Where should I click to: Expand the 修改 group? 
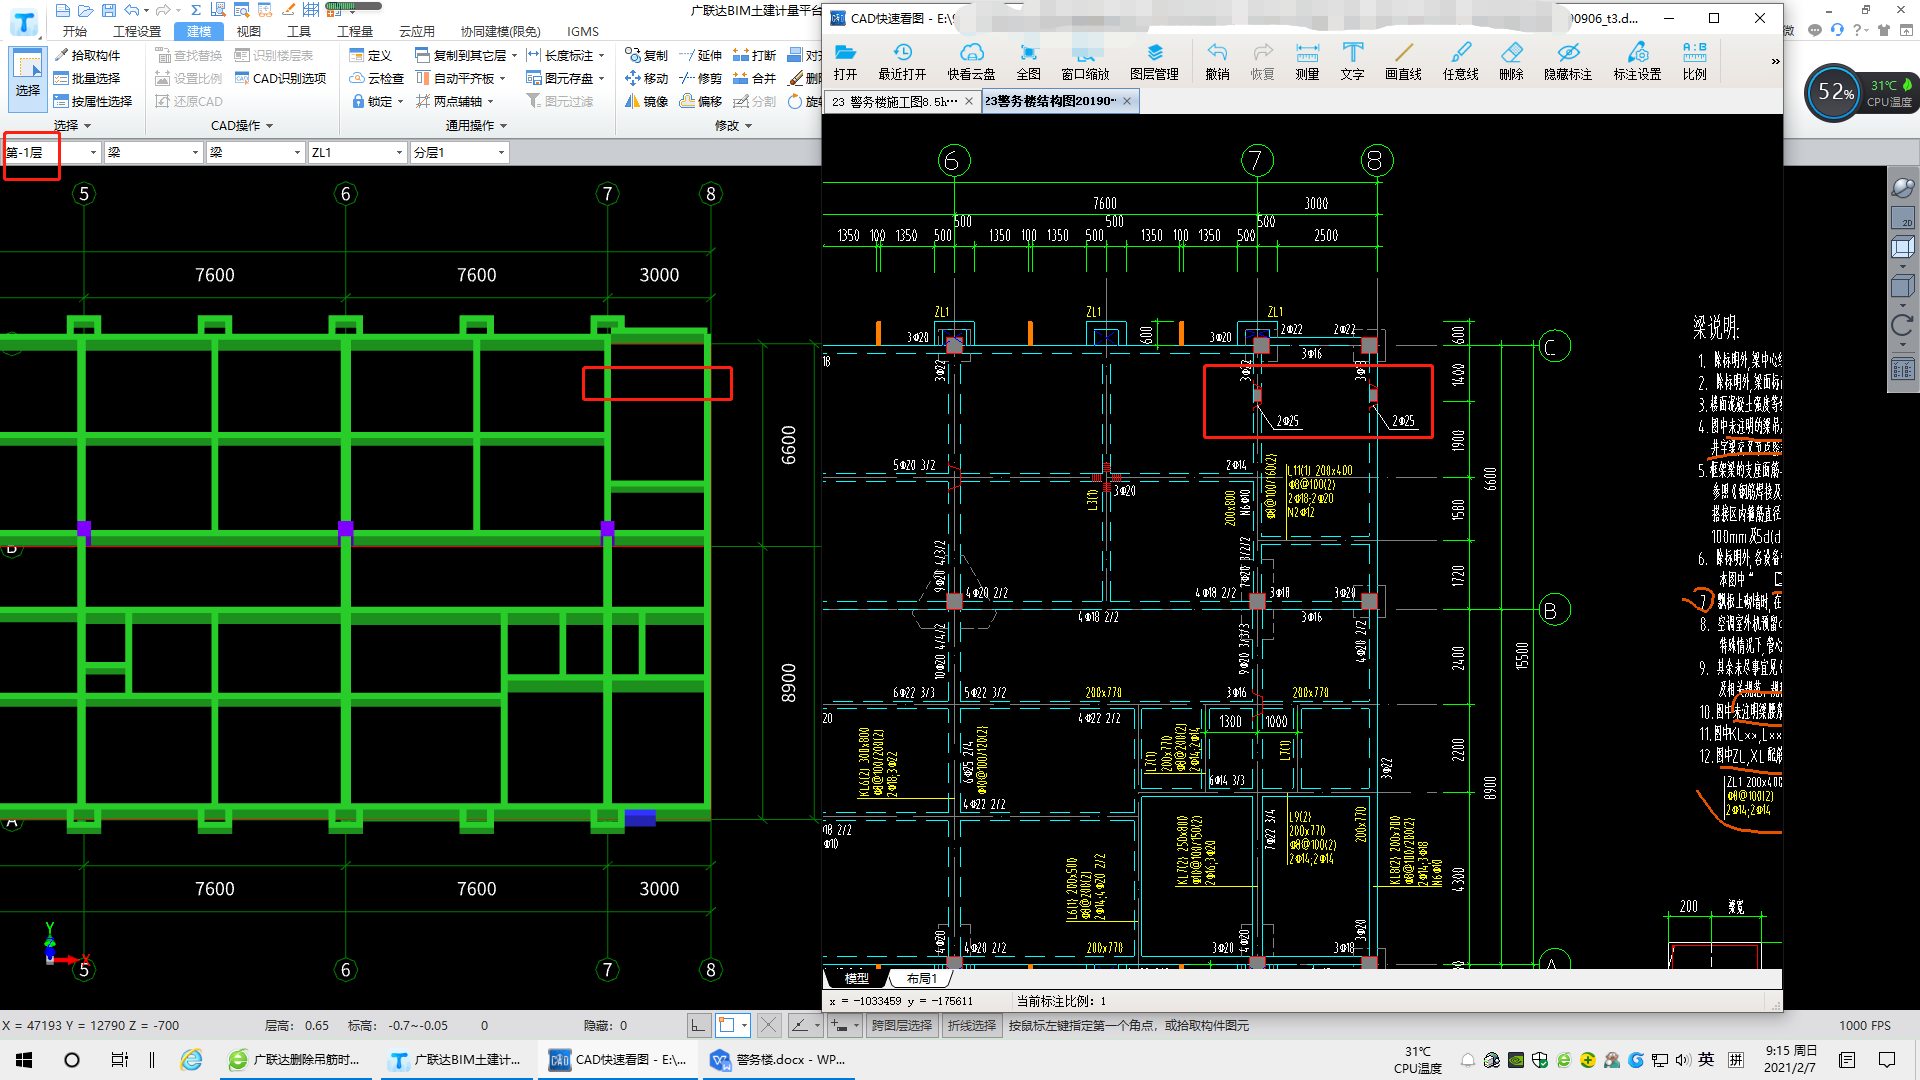(x=733, y=125)
